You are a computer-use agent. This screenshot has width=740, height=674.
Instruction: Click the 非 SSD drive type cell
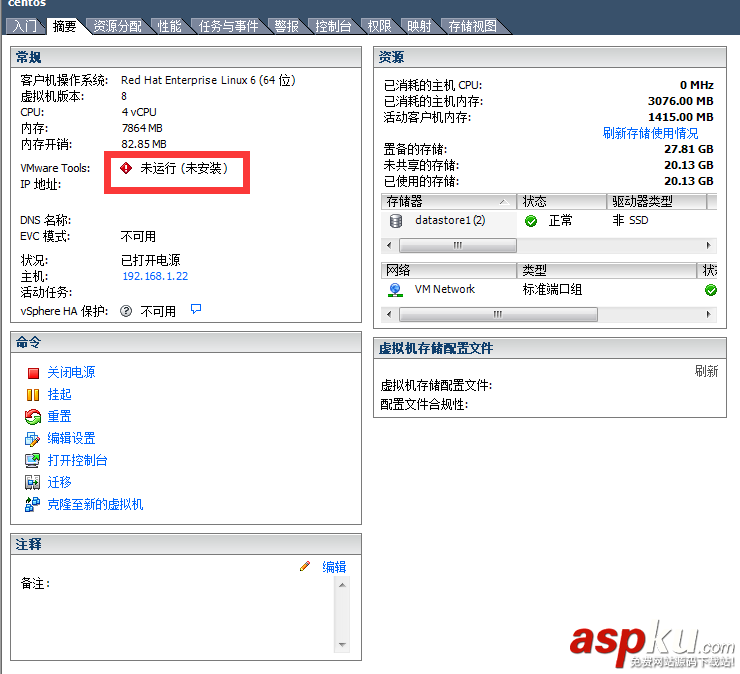pos(631,220)
